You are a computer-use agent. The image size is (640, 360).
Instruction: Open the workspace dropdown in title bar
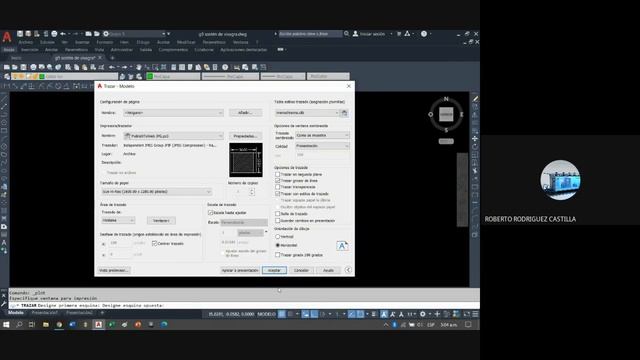click(138, 34)
